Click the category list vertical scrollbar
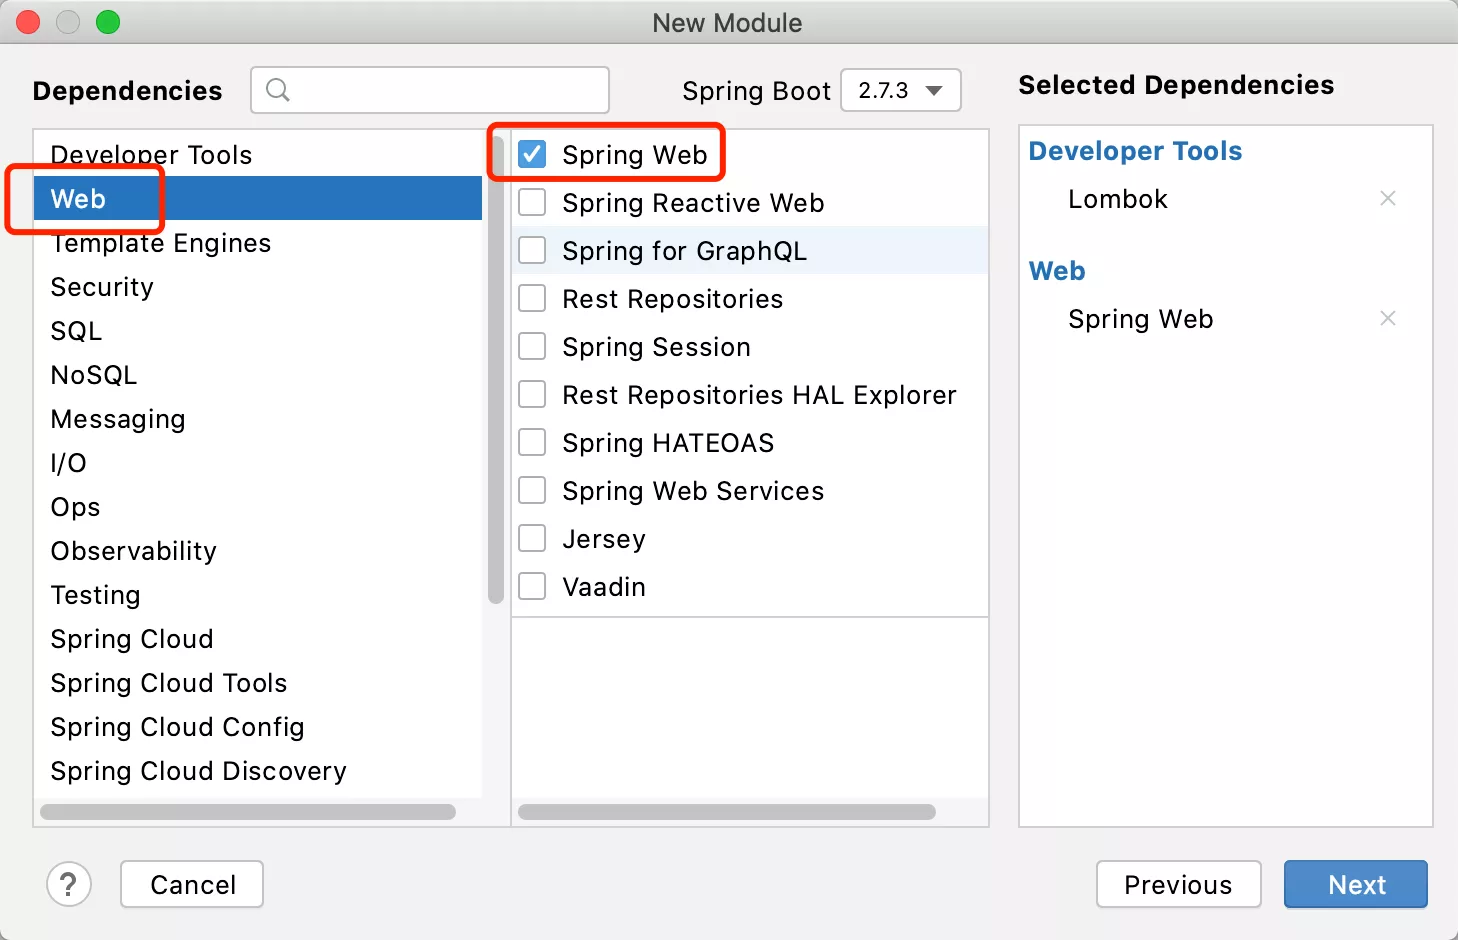 496,370
